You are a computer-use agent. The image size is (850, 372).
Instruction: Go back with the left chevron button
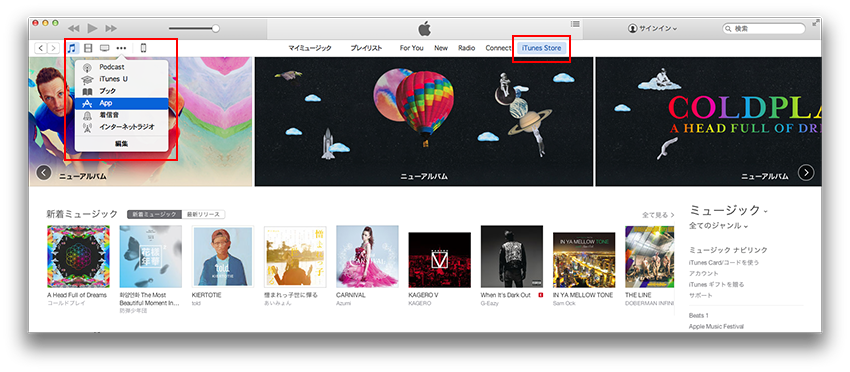[x=41, y=48]
